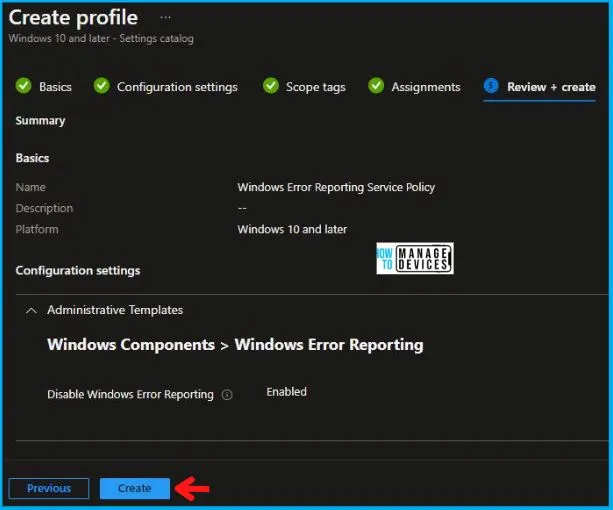
Task: Click the green checkmark icon for Assignments
Action: coord(376,86)
